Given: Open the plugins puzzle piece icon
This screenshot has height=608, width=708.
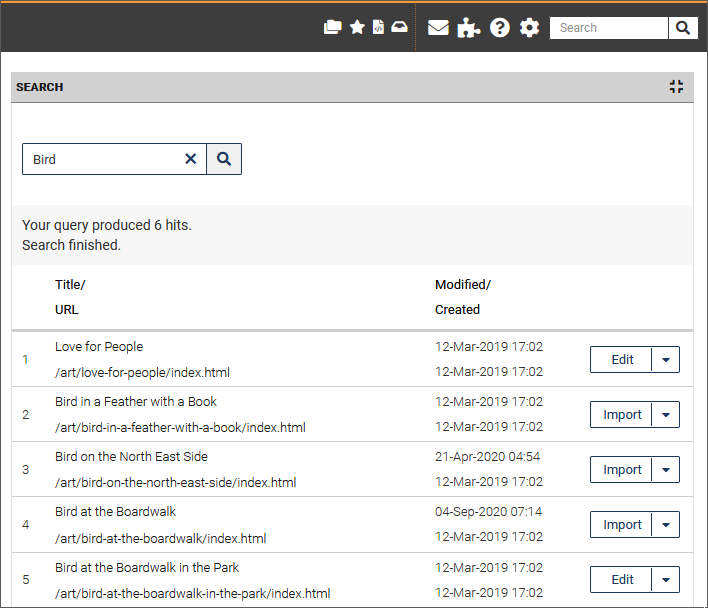Looking at the screenshot, I should 468,28.
